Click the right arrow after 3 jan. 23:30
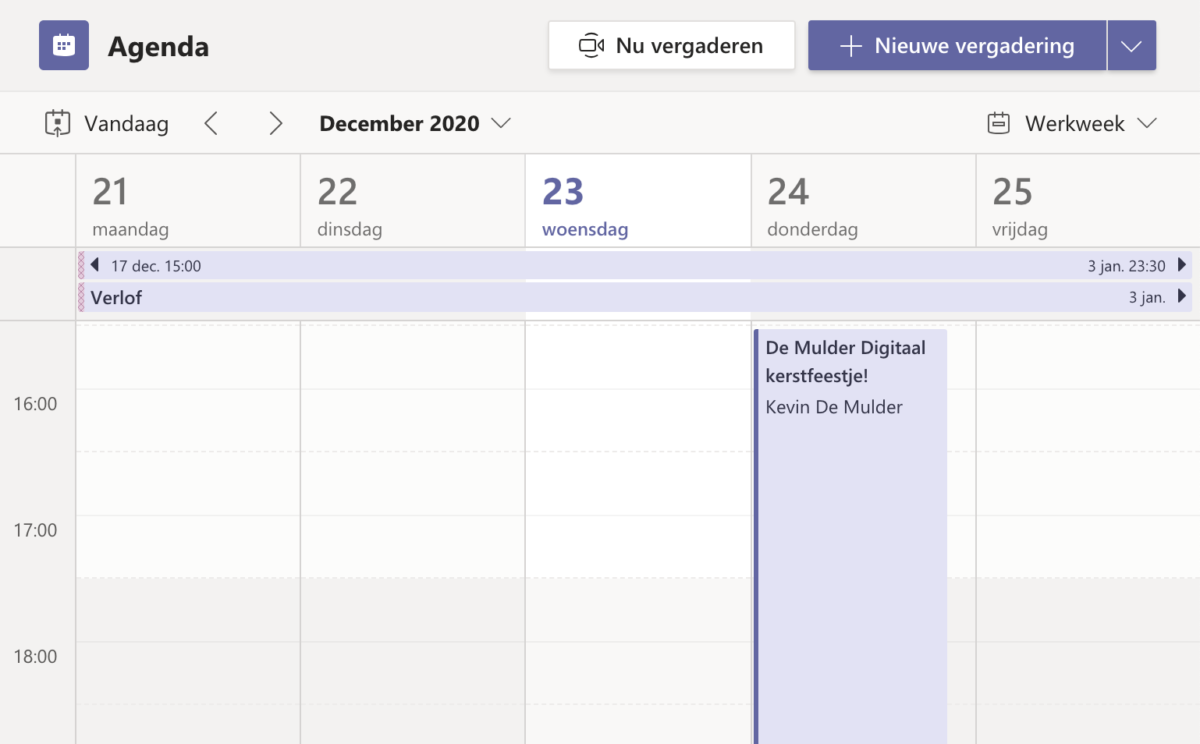1200x744 pixels. click(1184, 265)
